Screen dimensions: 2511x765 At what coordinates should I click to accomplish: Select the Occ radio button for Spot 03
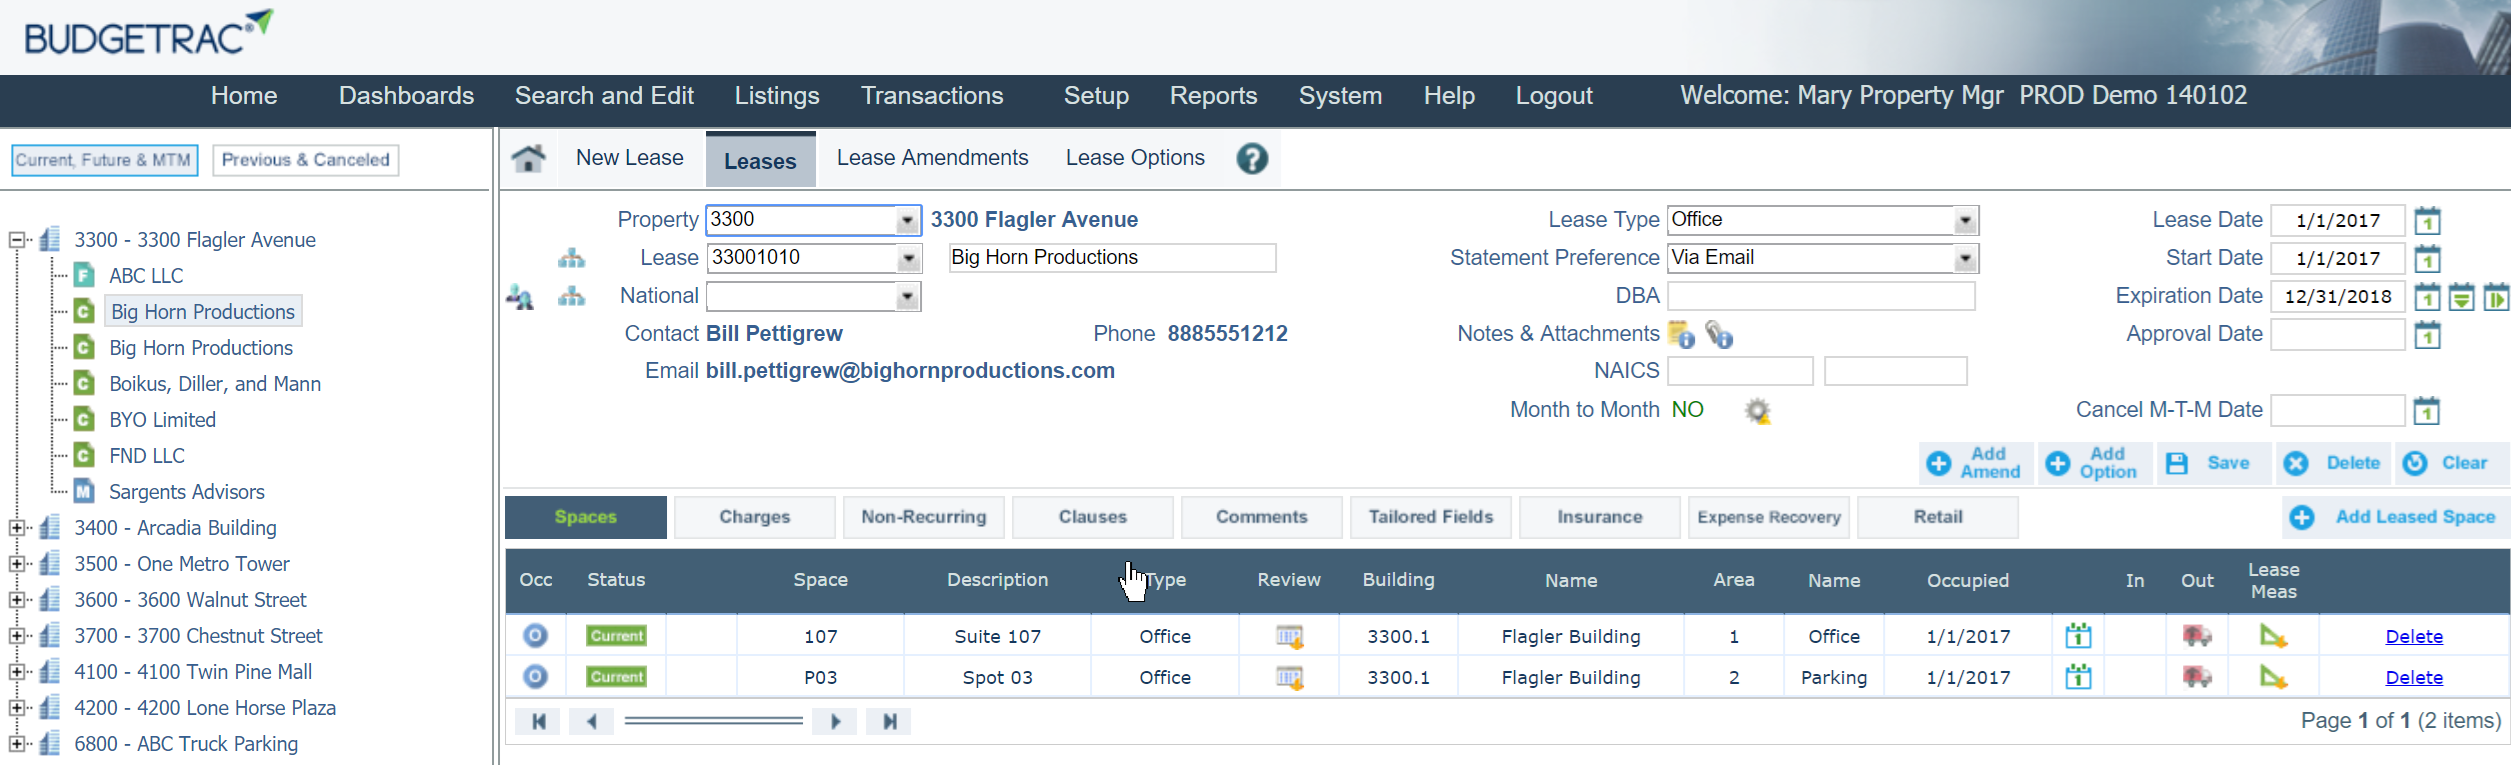click(x=535, y=677)
